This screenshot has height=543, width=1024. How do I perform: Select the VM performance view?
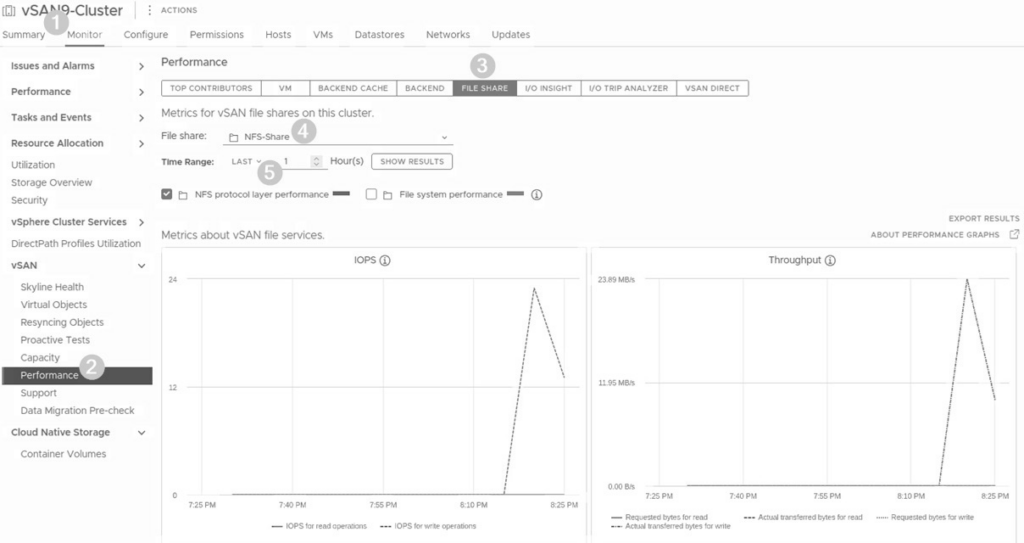coord(285,88)
